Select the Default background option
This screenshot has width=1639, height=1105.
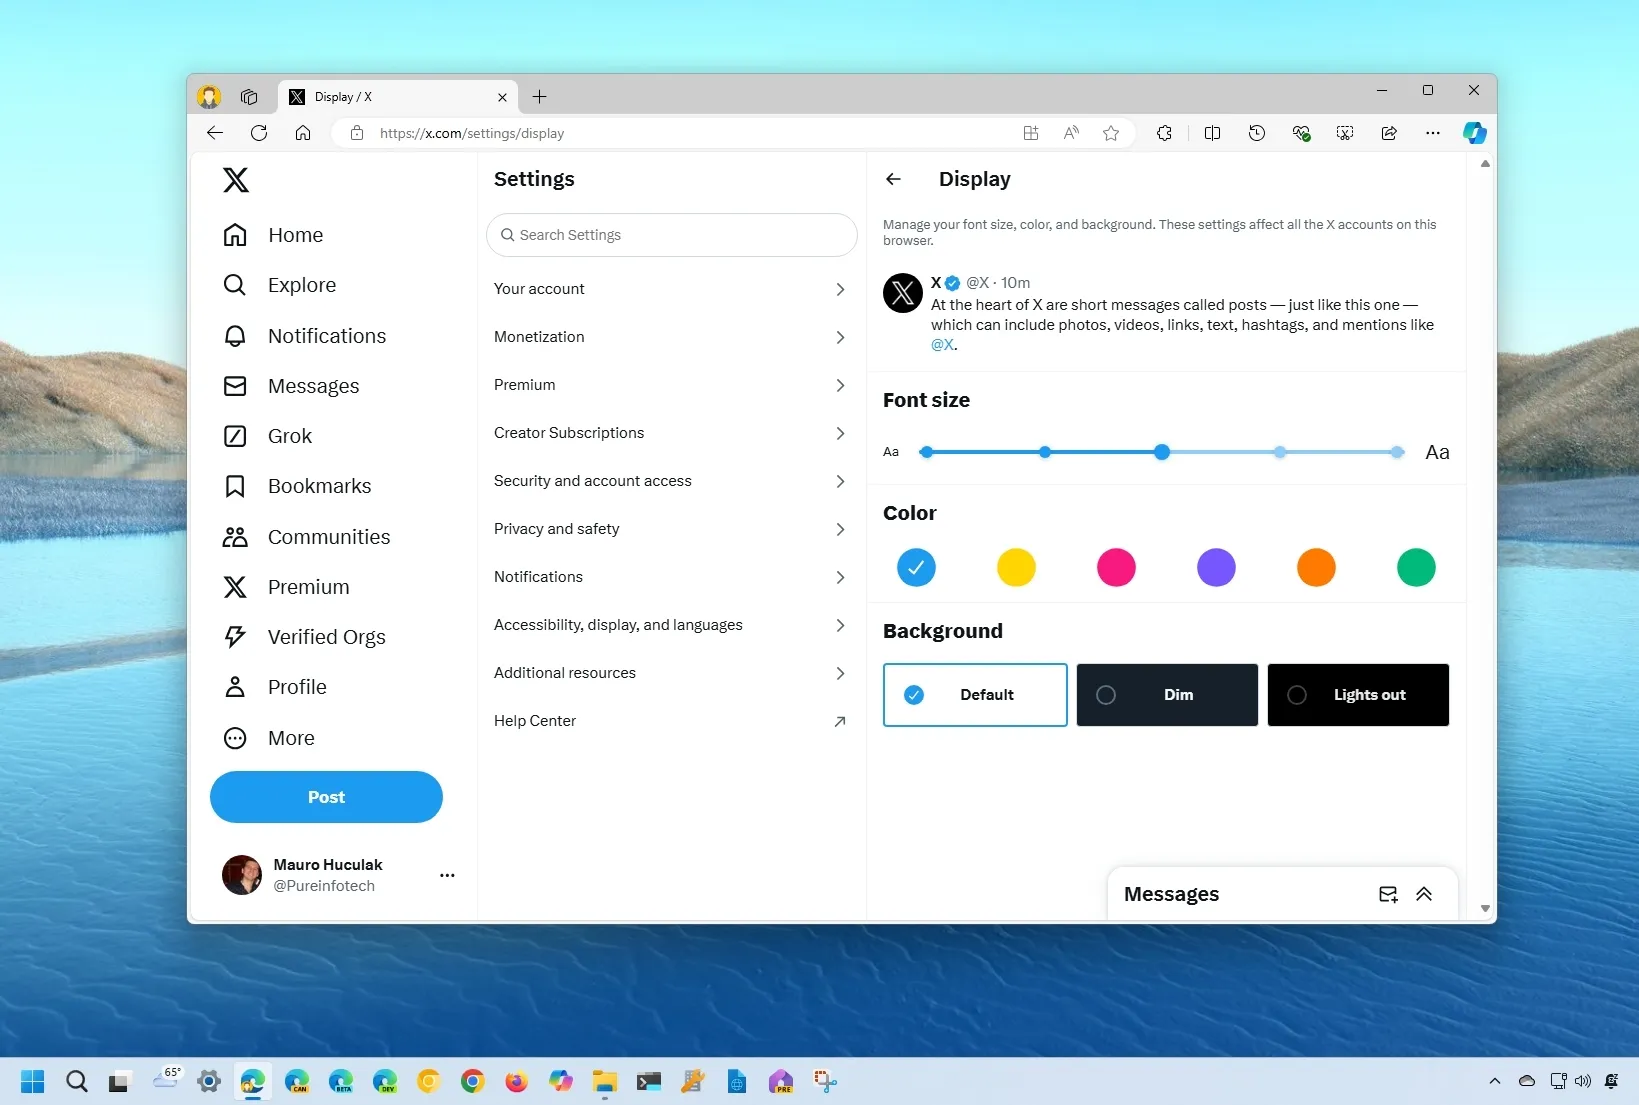(x=975, y=695)
